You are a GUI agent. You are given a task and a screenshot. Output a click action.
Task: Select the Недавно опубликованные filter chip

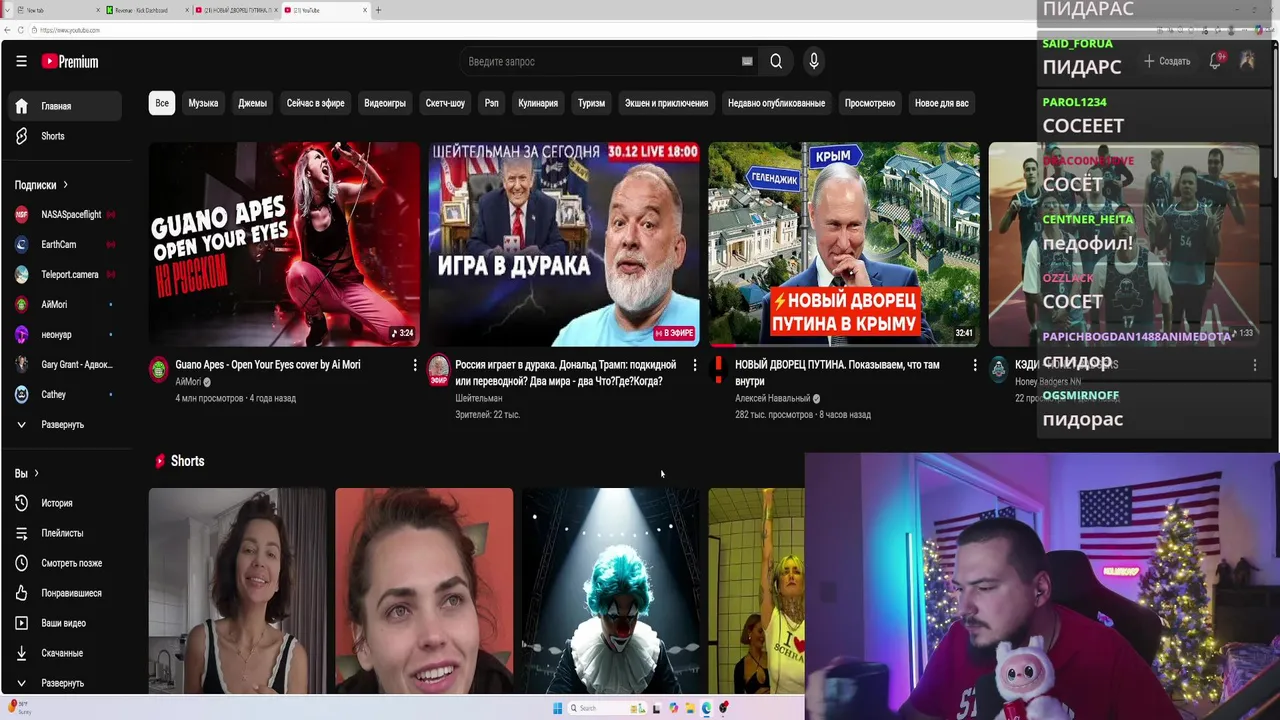(x=776, y=103)
